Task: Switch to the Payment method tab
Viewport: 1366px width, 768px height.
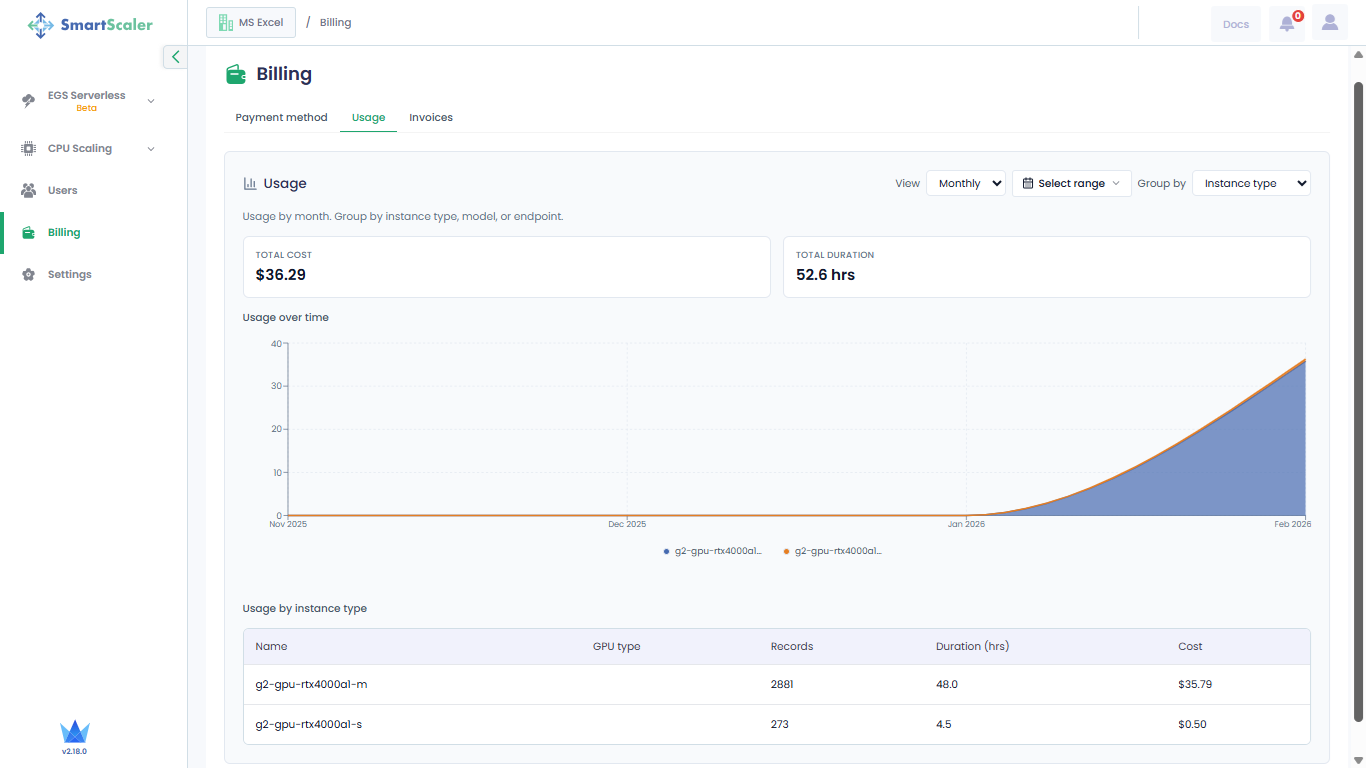Action: point(281,117)
